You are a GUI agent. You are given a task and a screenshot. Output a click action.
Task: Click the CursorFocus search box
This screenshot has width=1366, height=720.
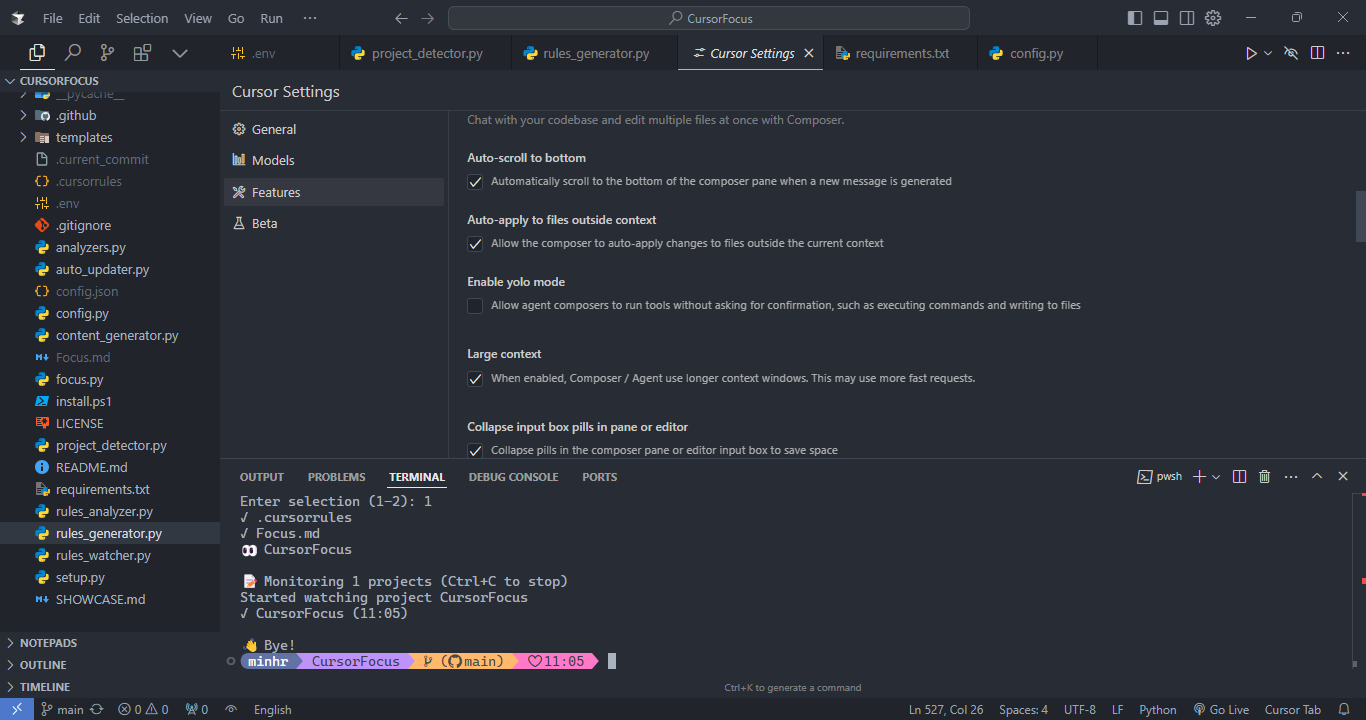coord(709,18)
